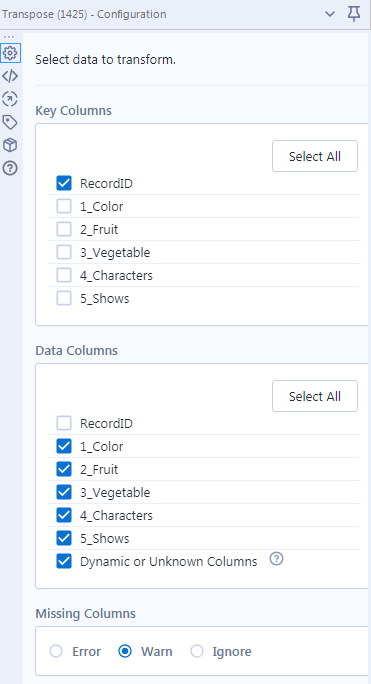
Task: Pin the Configuration window with pushpin icon
Action: 354,14
